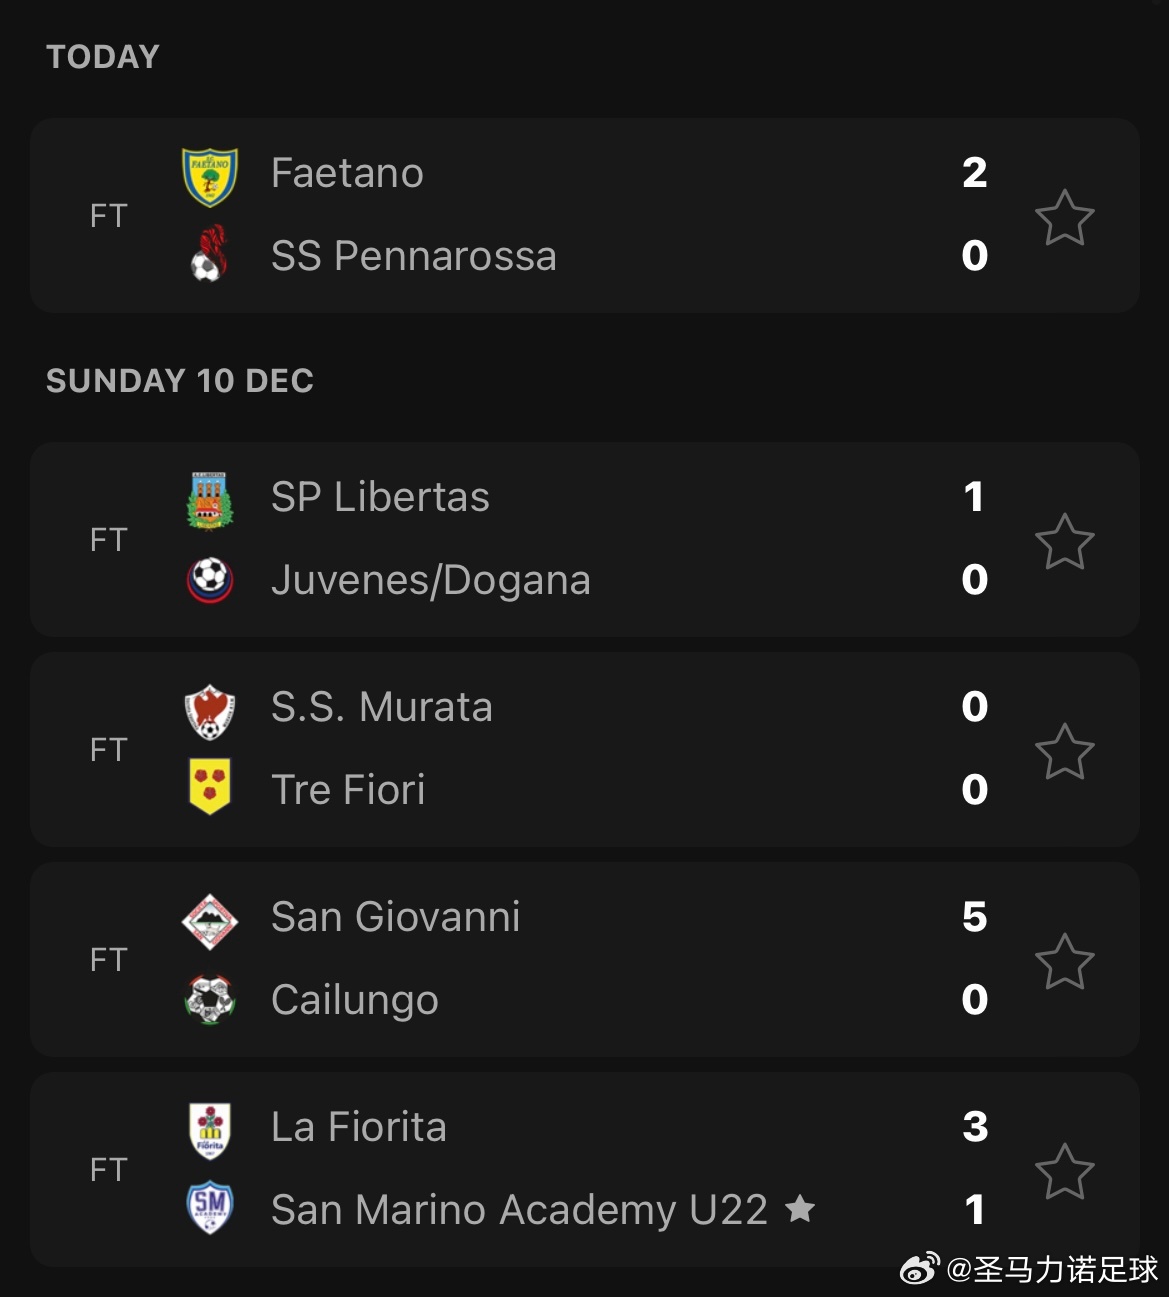The image size is (1169, 1297).
Task: Star the SP Libertas vs Juvenes/Dogana match
Action: [x=1064, y=541]
